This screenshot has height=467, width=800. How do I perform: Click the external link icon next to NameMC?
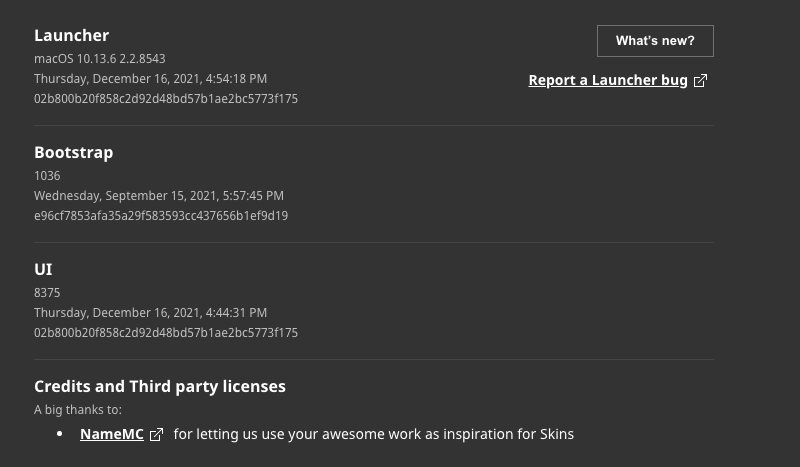[156, 435]
